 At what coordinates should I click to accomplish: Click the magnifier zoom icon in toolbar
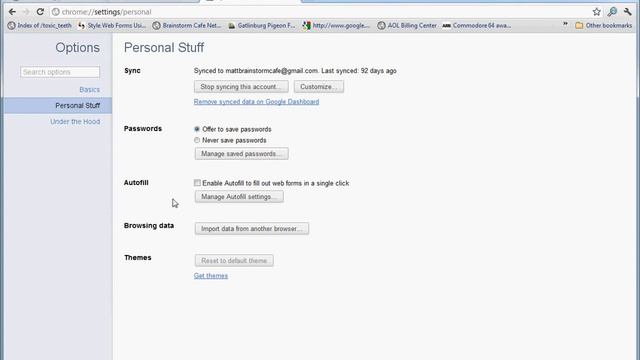(x=612, y=12)
